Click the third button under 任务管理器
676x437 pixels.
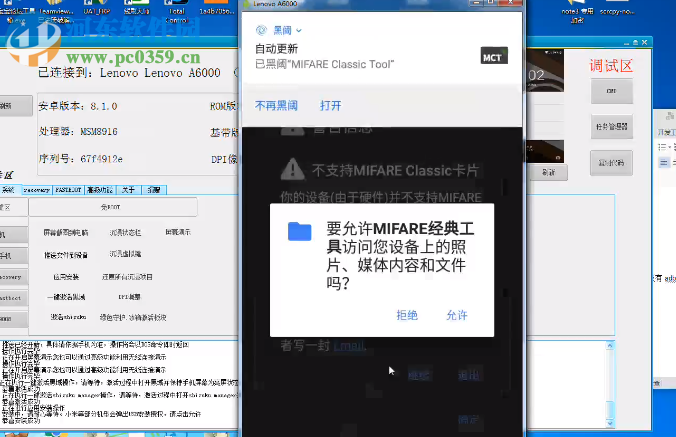tap(611, 163)
